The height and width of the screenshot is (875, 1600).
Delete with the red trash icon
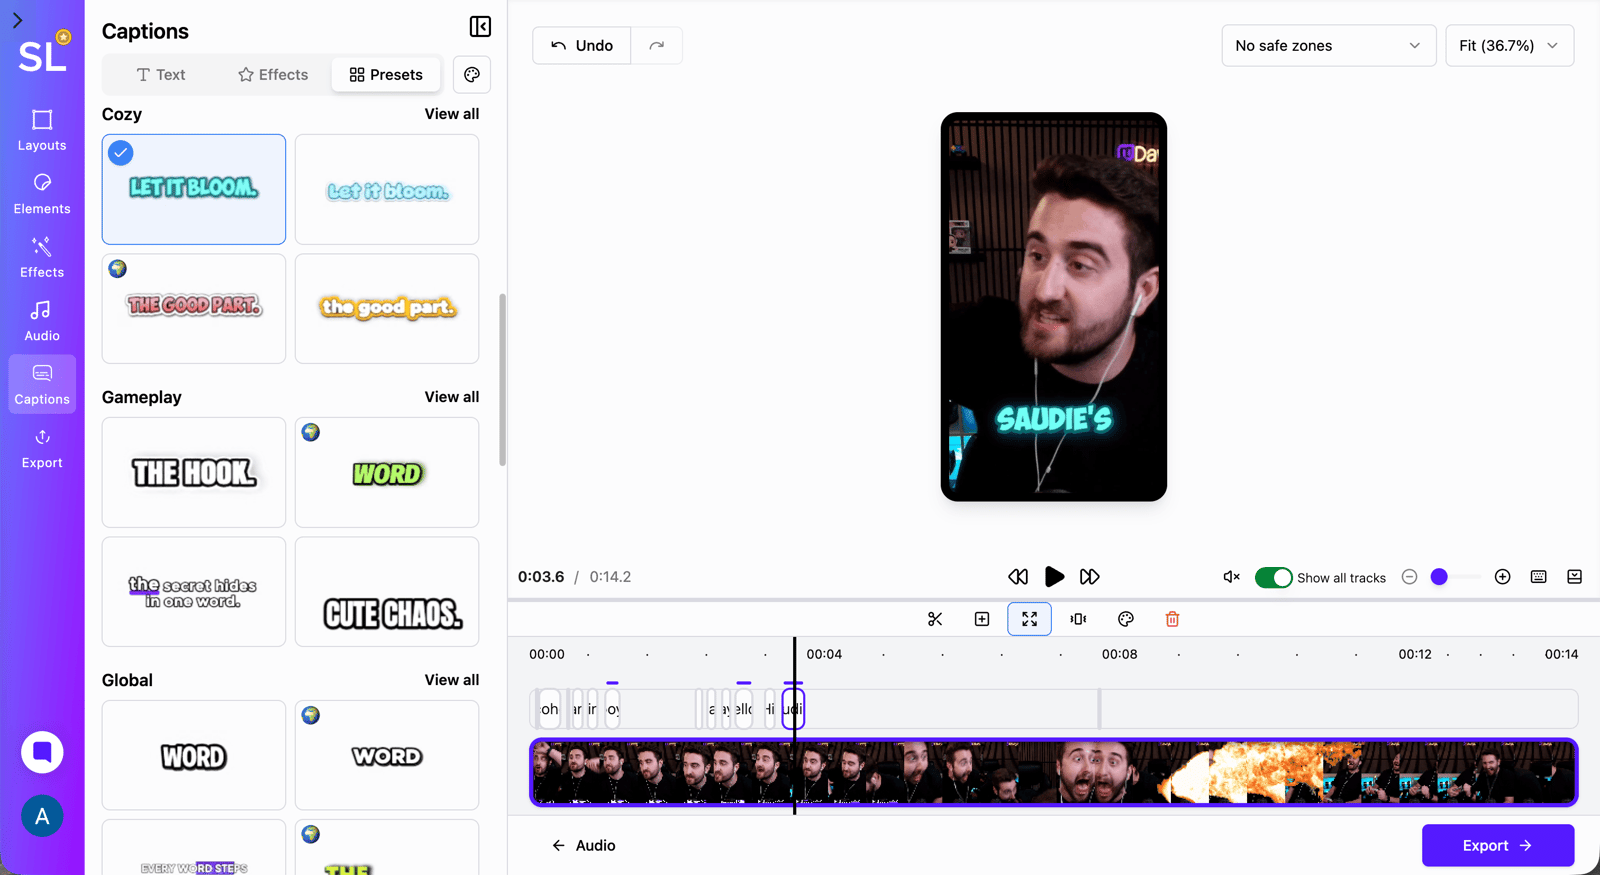point(1172,619)
